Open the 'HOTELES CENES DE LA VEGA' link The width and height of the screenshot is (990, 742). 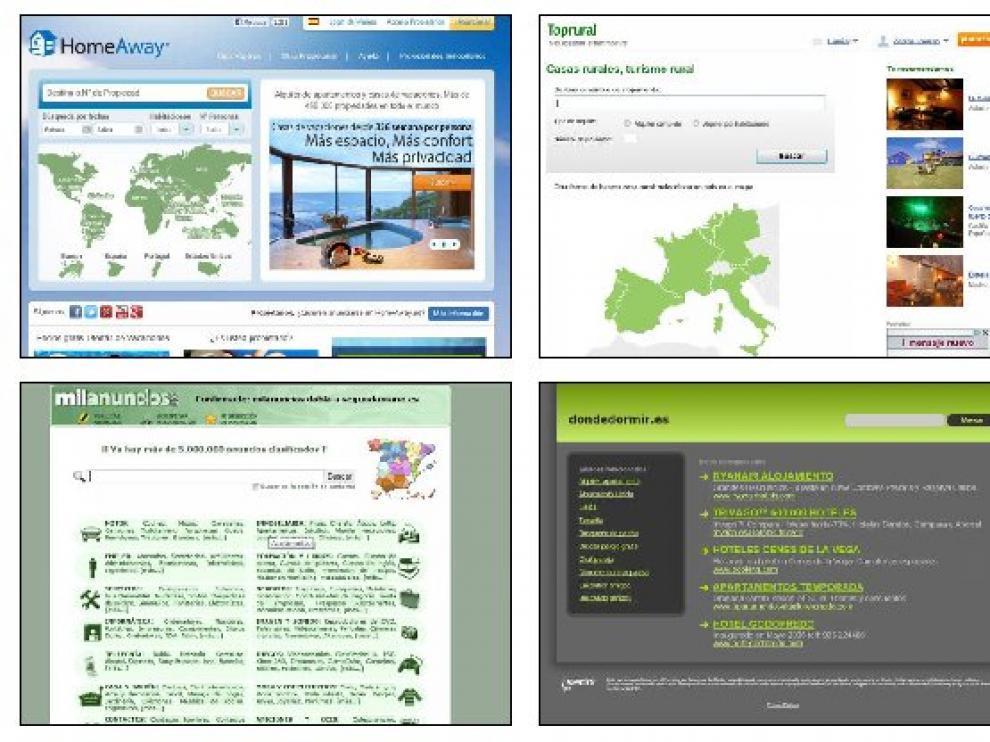[786, 549]
